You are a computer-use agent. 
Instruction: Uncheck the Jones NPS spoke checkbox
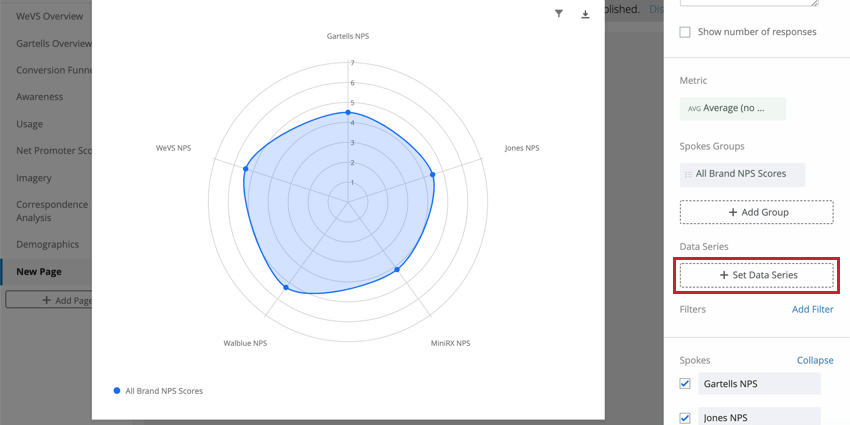(x=685, y=418)
